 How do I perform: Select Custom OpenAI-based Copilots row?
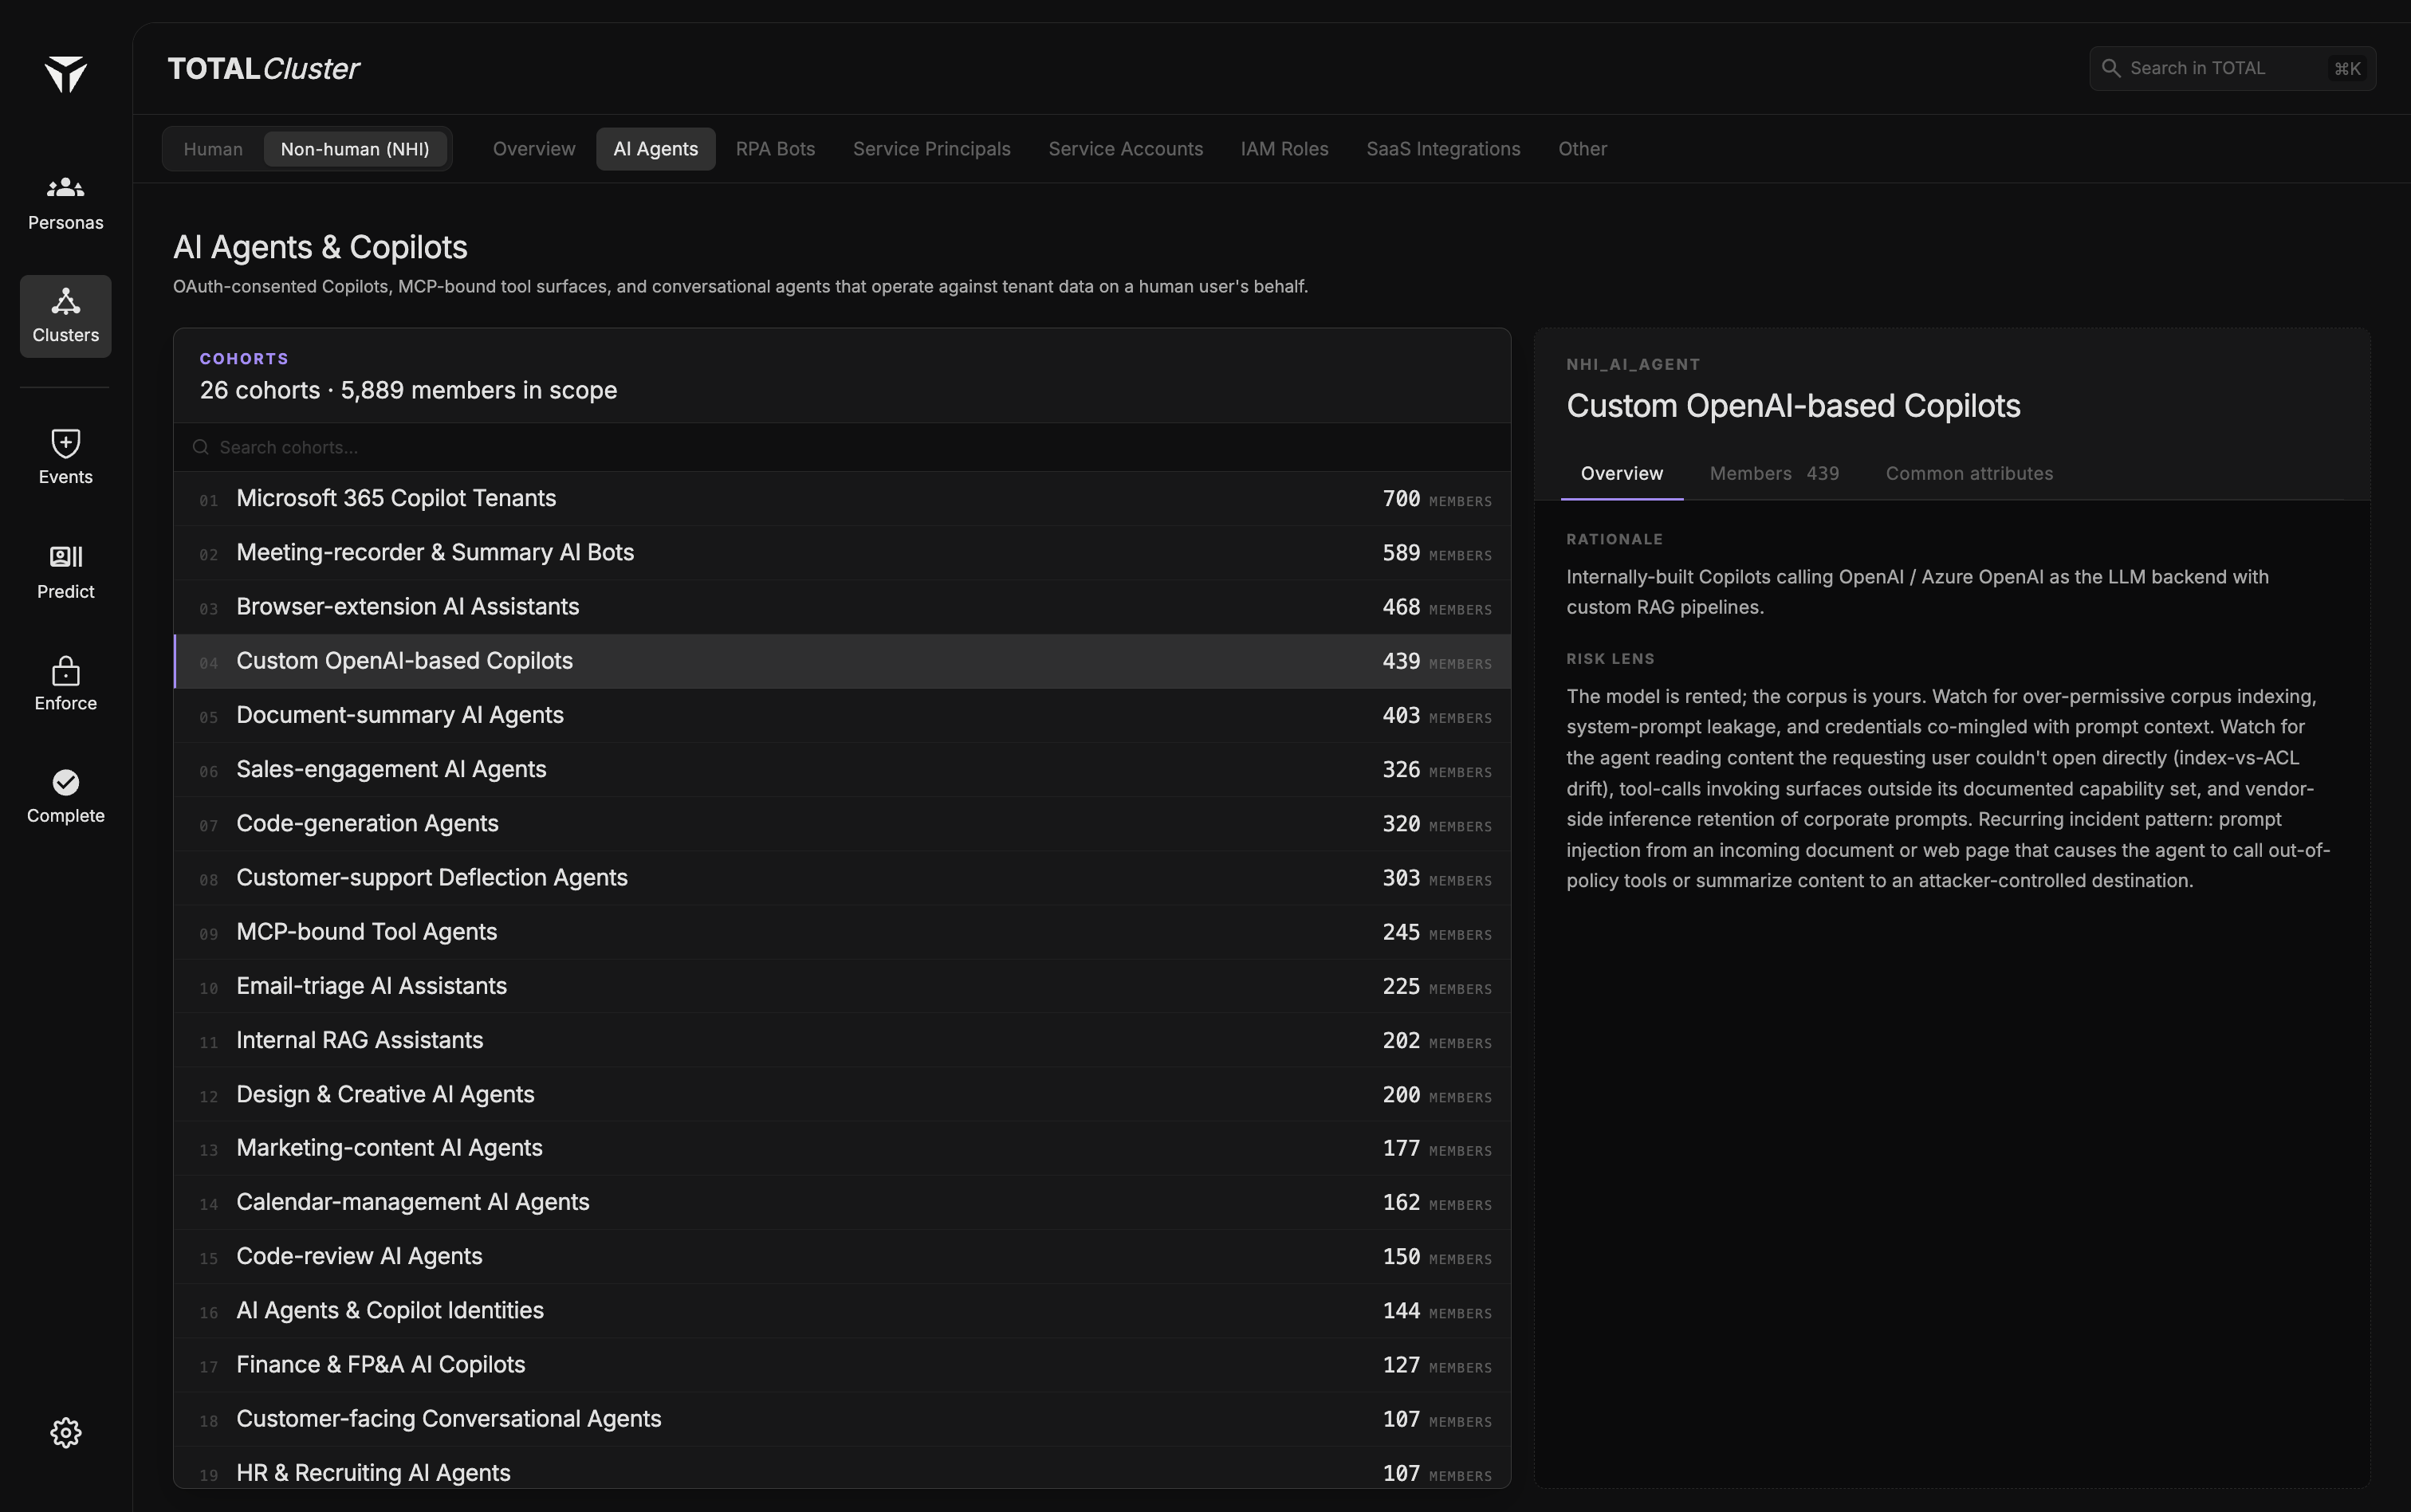(842, 661)
